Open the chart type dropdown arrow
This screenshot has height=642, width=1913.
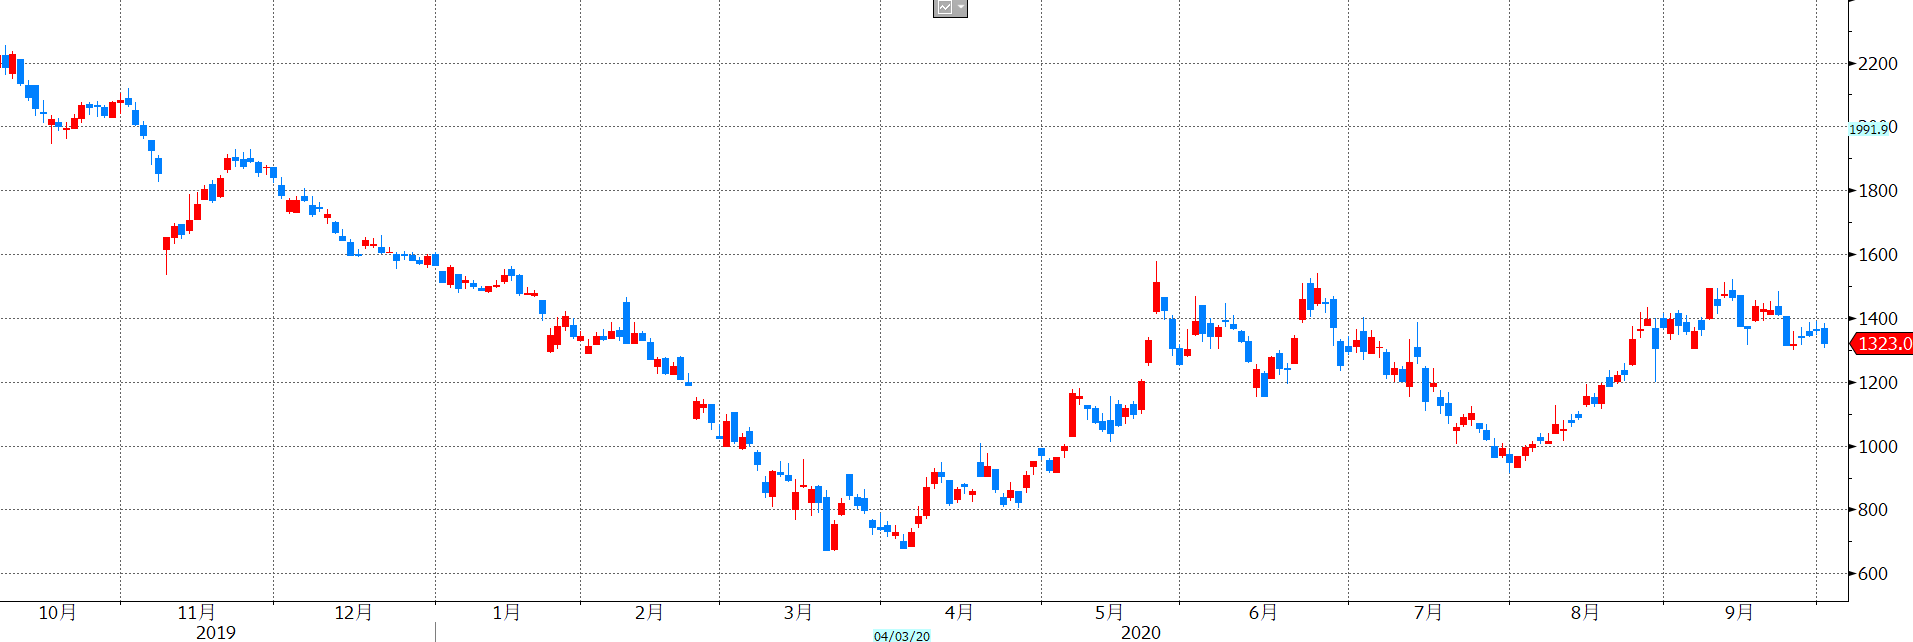click(x=961, y=8)
